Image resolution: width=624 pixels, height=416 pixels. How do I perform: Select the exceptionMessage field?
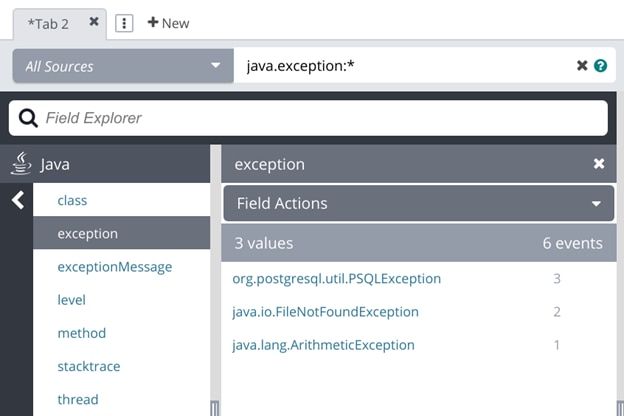pyautogui.click(x=114, y=267)
